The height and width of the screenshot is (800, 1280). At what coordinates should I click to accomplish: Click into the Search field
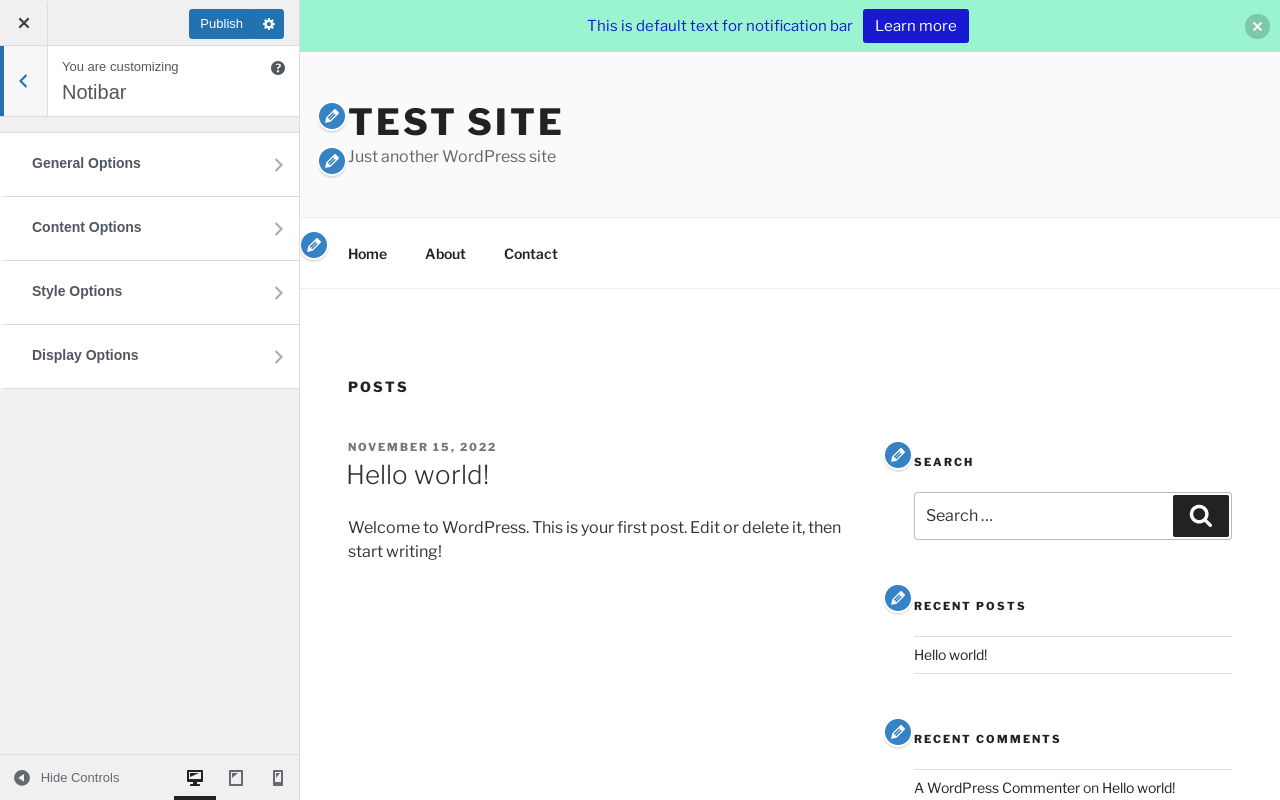[1042, 516]
